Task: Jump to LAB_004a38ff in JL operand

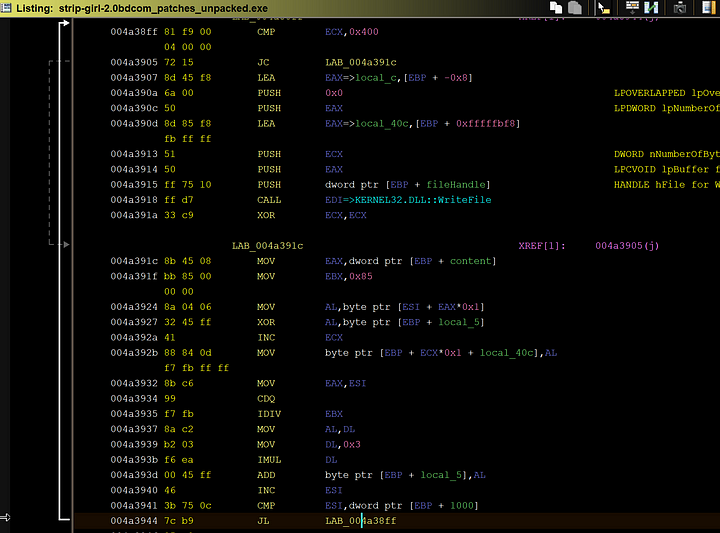Action: (360, 521)
